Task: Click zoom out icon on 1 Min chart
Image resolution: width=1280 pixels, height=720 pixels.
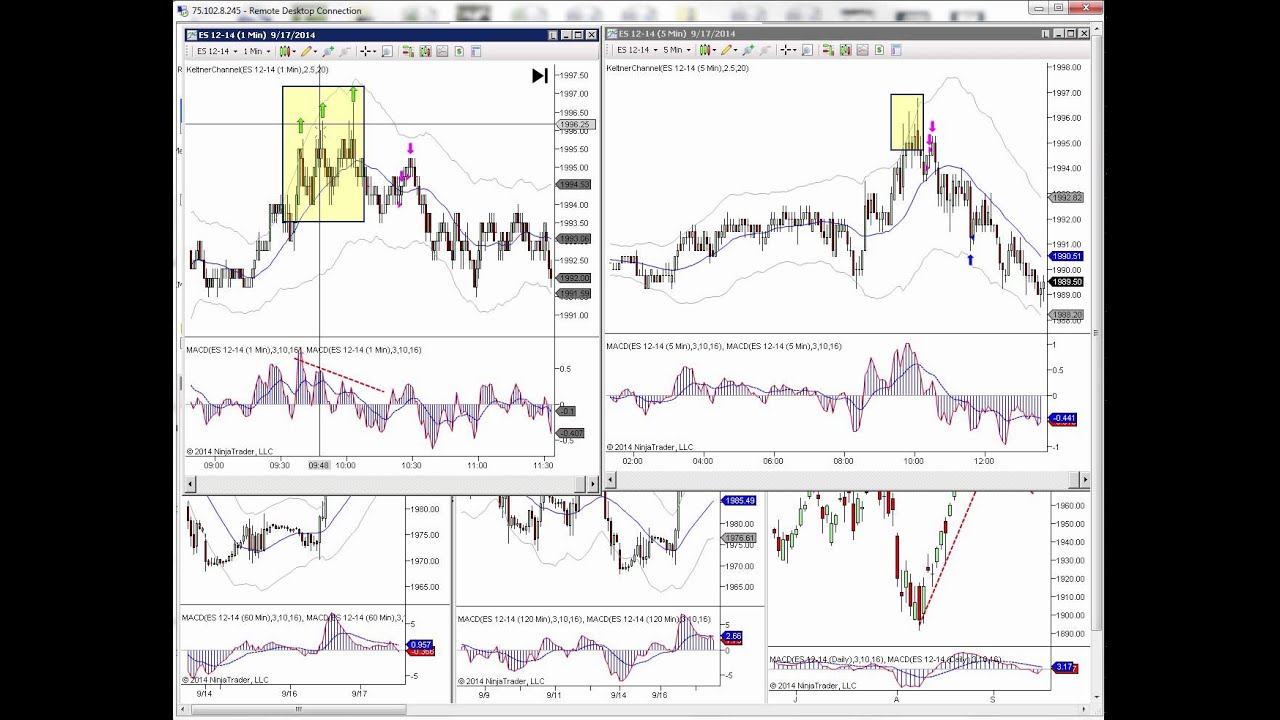Action: pos(344,51)
